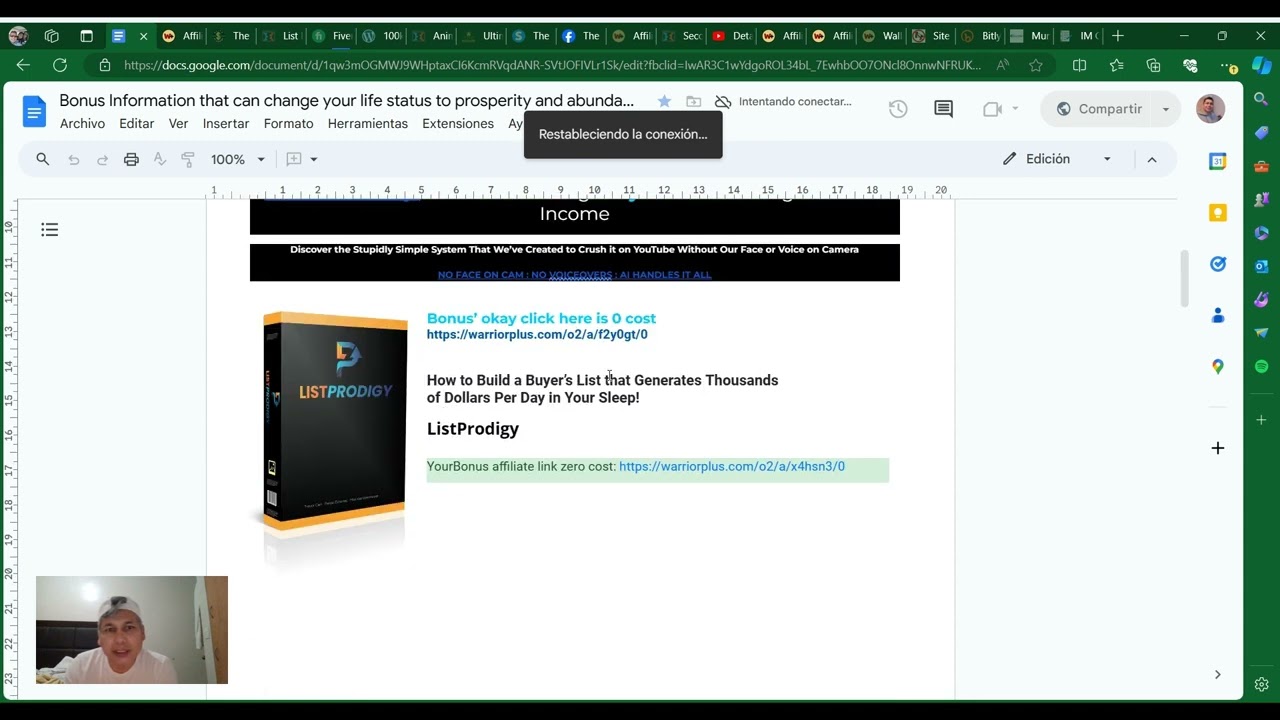The image size is (1280, 720).
Task: Click the document vertical scrollbar
Action: [x=1185, y=278]
